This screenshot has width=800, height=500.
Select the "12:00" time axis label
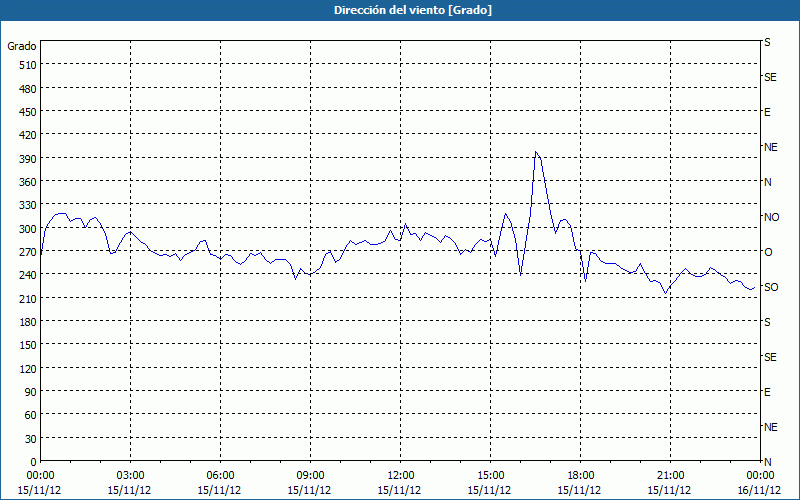401,476
